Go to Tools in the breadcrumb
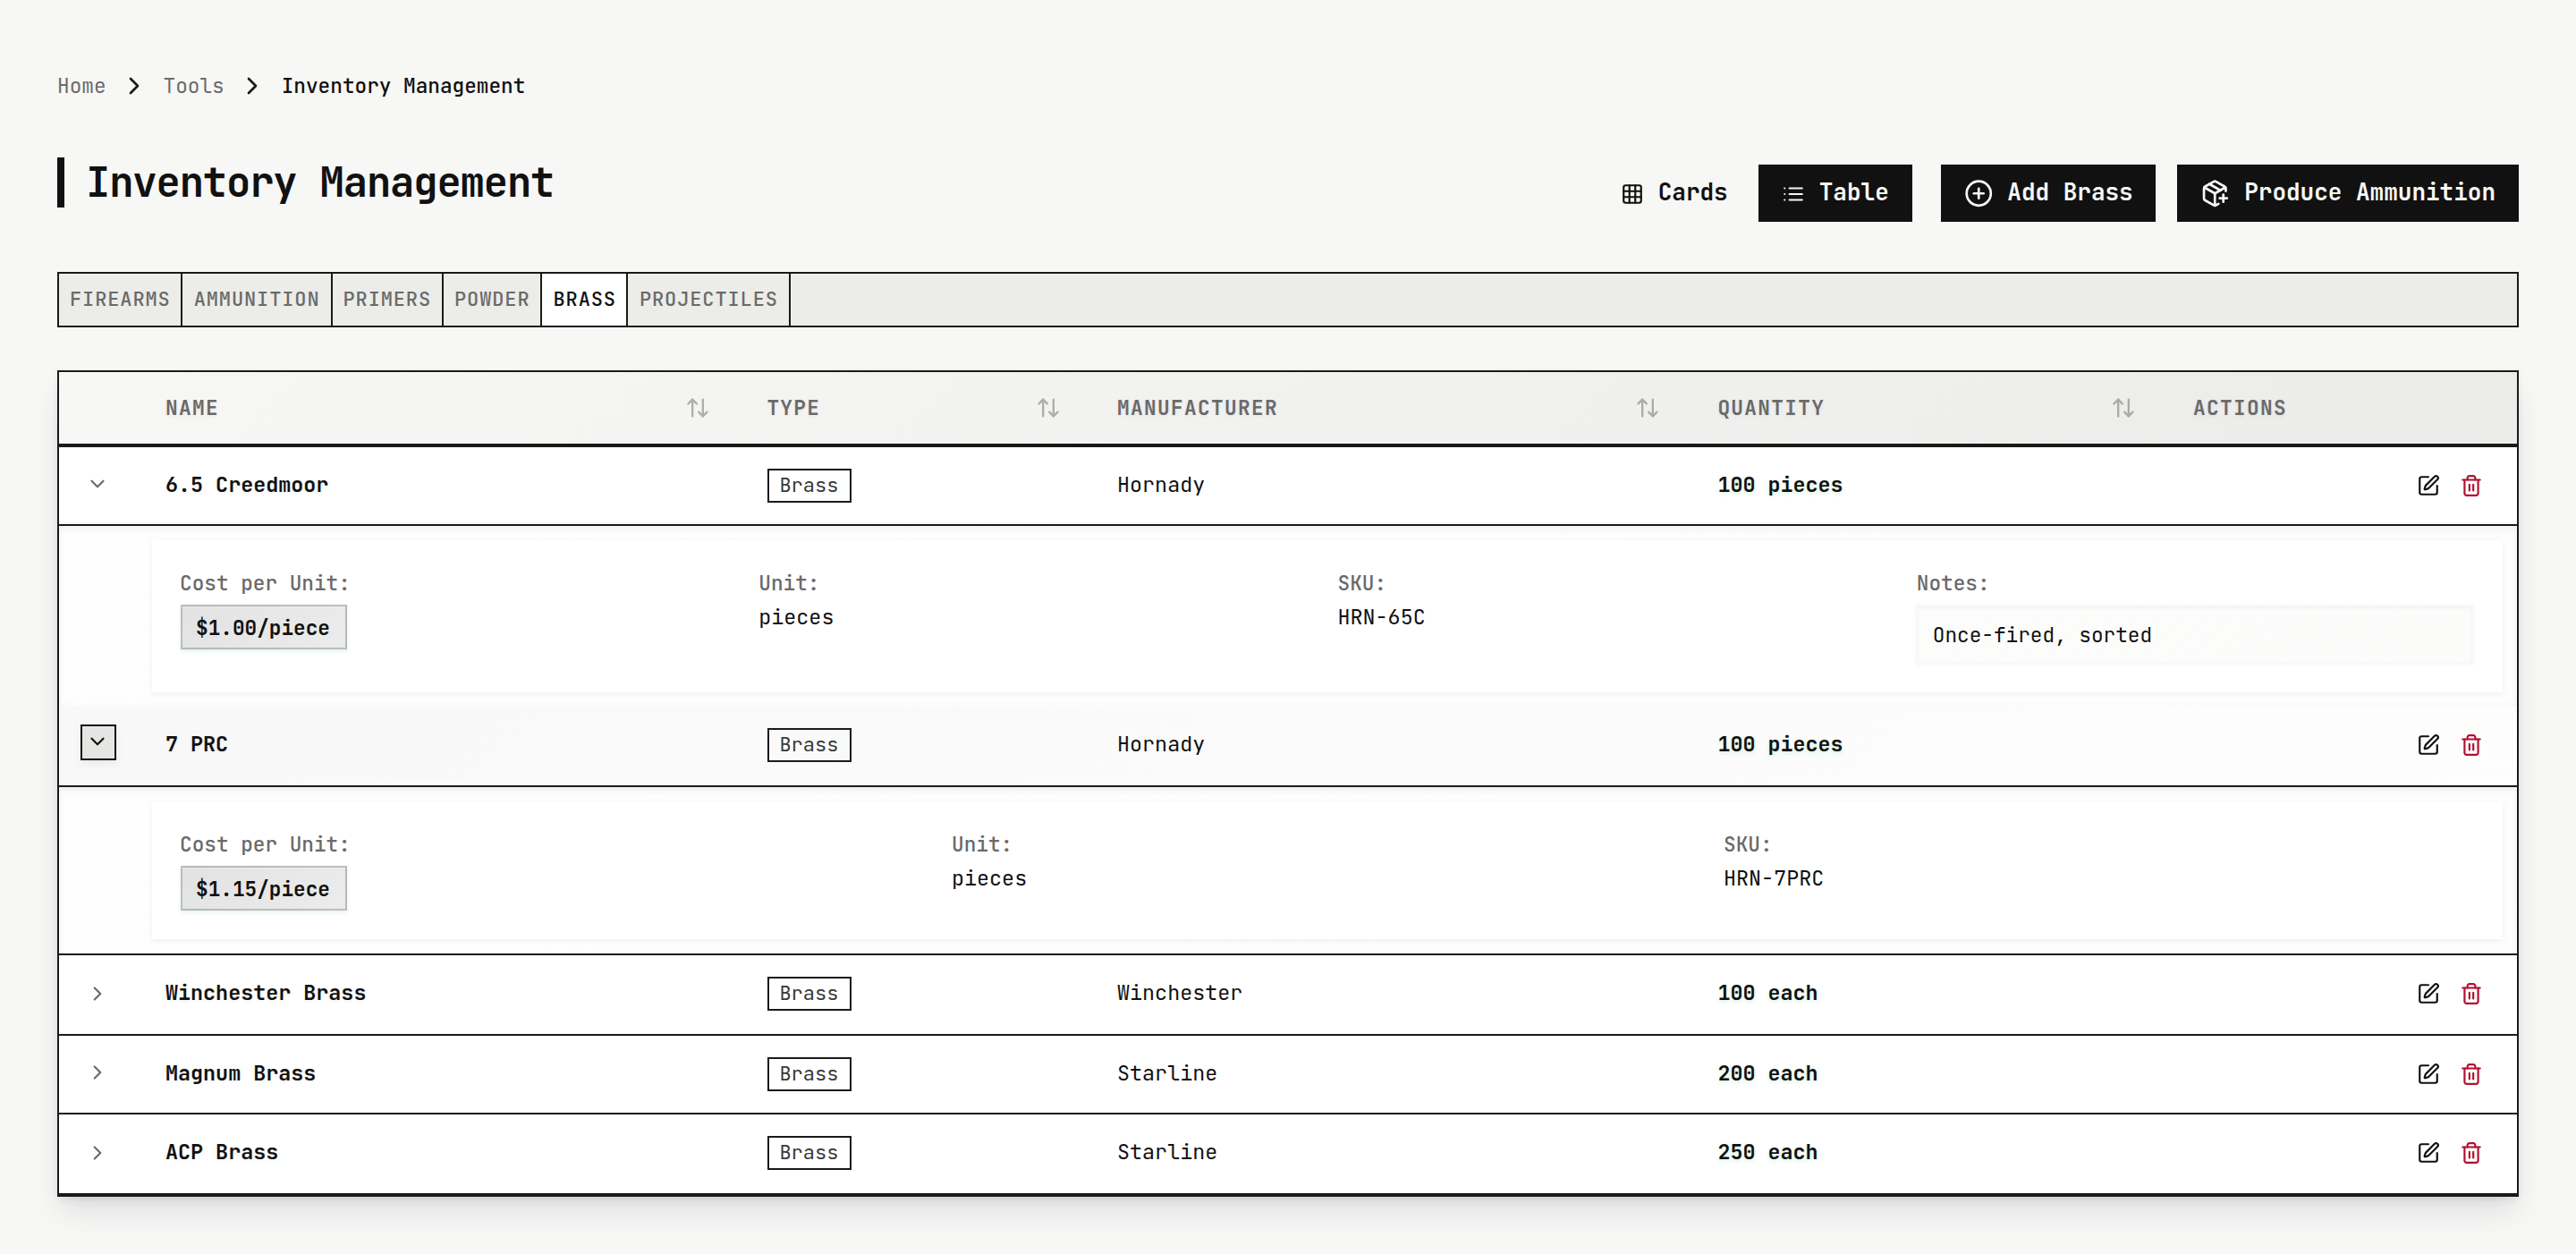 (x=193, y=86)
